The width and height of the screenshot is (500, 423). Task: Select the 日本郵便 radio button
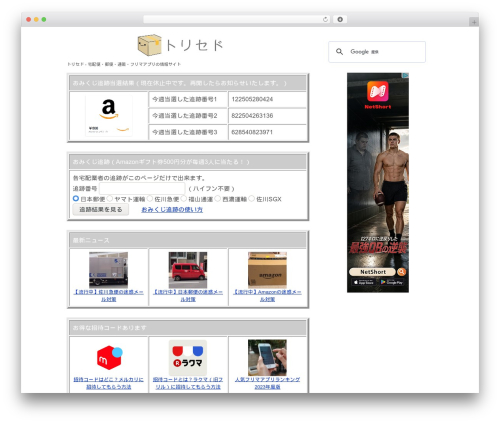tap(76, 199)
